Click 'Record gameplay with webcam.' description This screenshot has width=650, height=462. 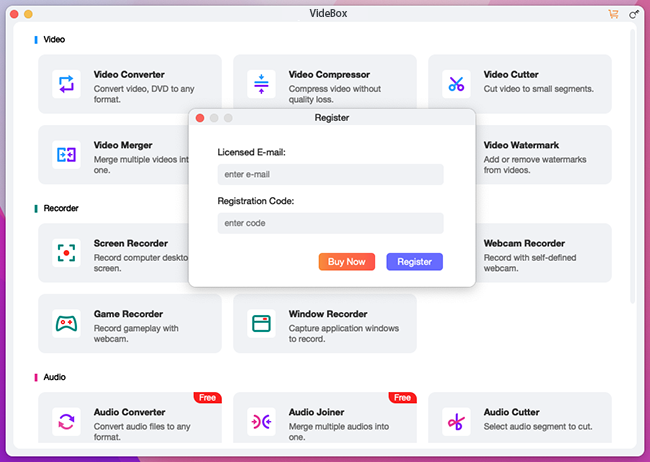pos(136,333)
